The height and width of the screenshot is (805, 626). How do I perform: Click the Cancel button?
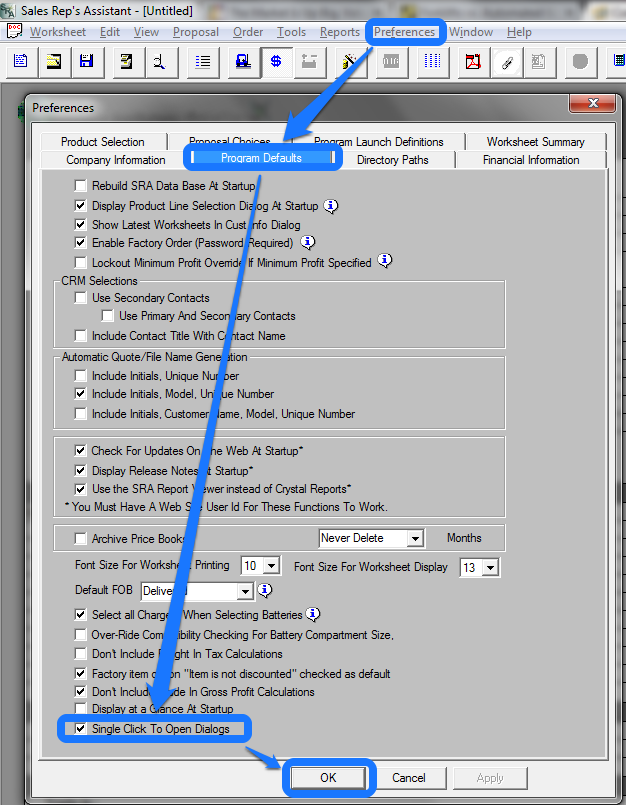pos(409,778)
